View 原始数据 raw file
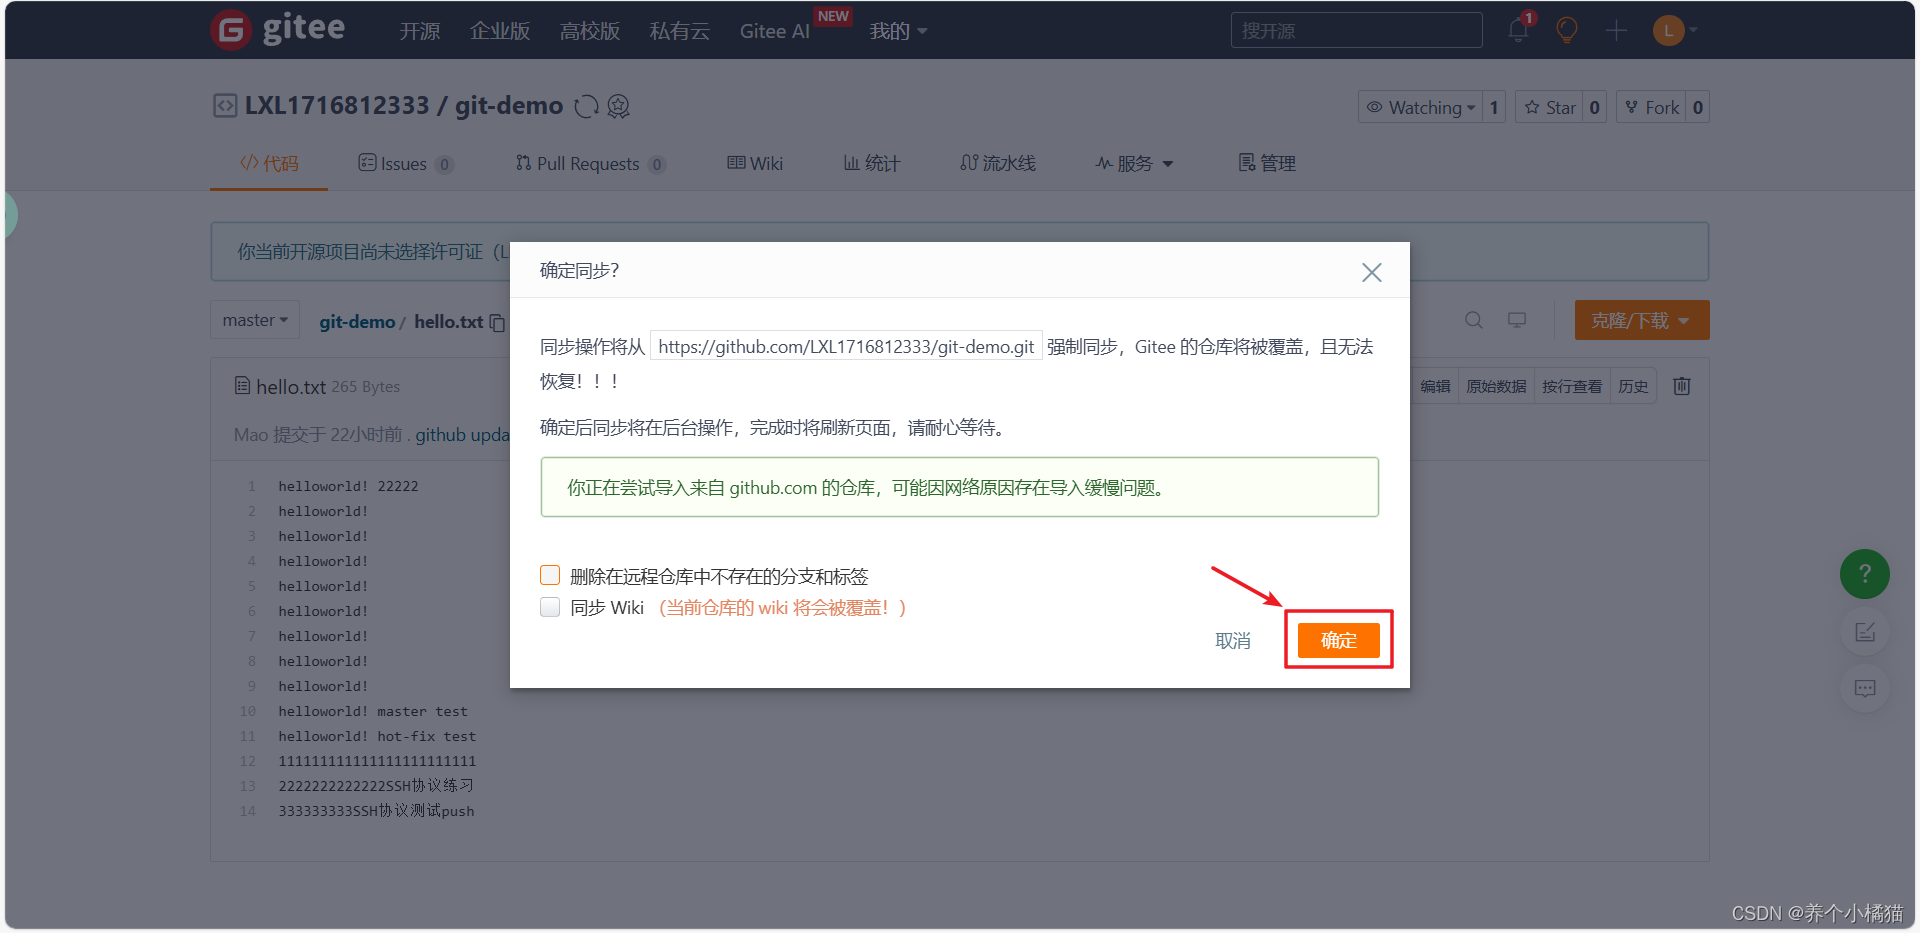This screenshot has height=933, width=1920. tap(1496, 386)
